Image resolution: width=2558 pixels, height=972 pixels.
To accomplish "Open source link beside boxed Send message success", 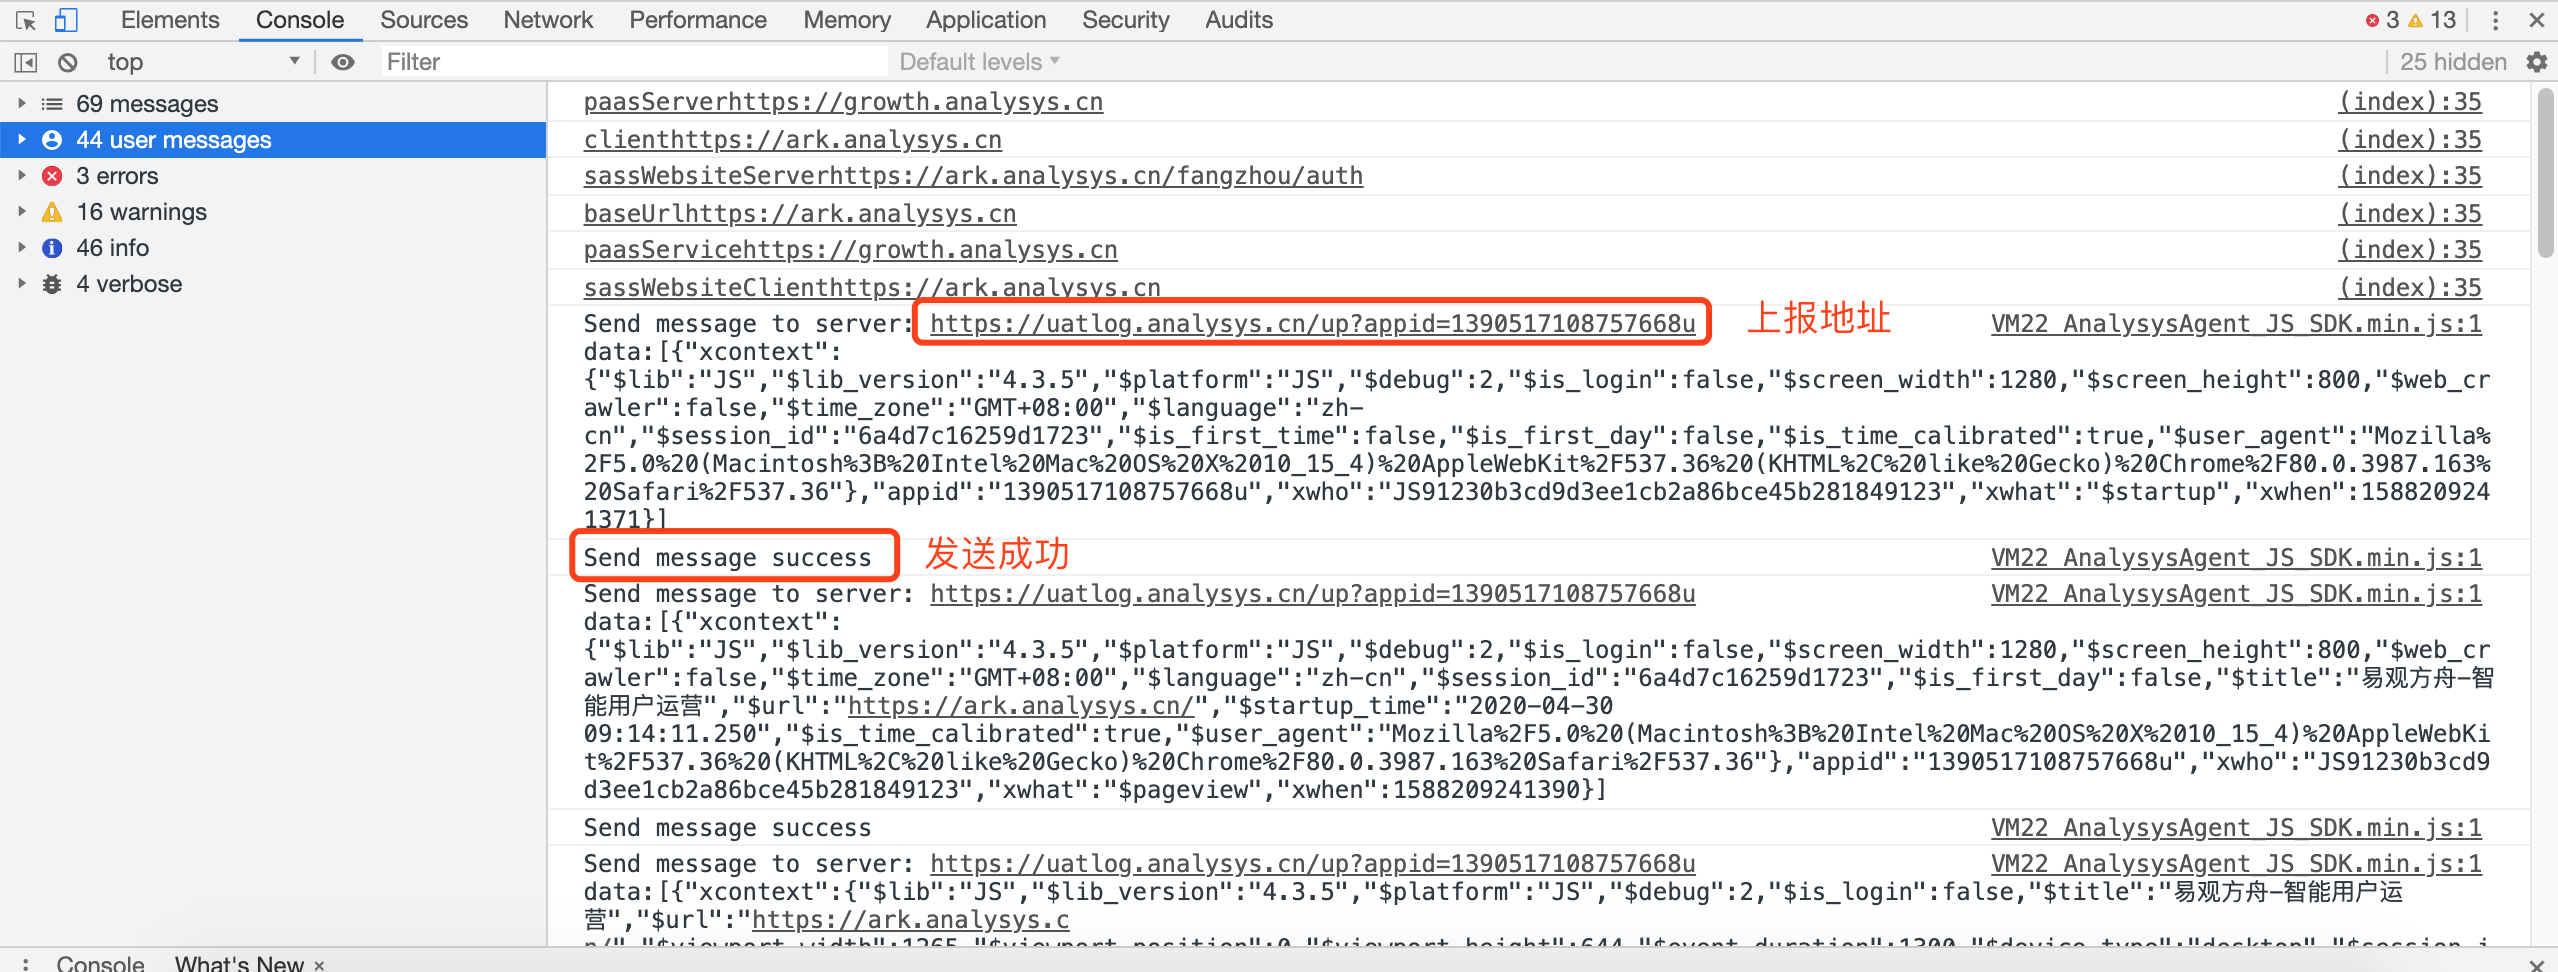I will pos(2236,558).
